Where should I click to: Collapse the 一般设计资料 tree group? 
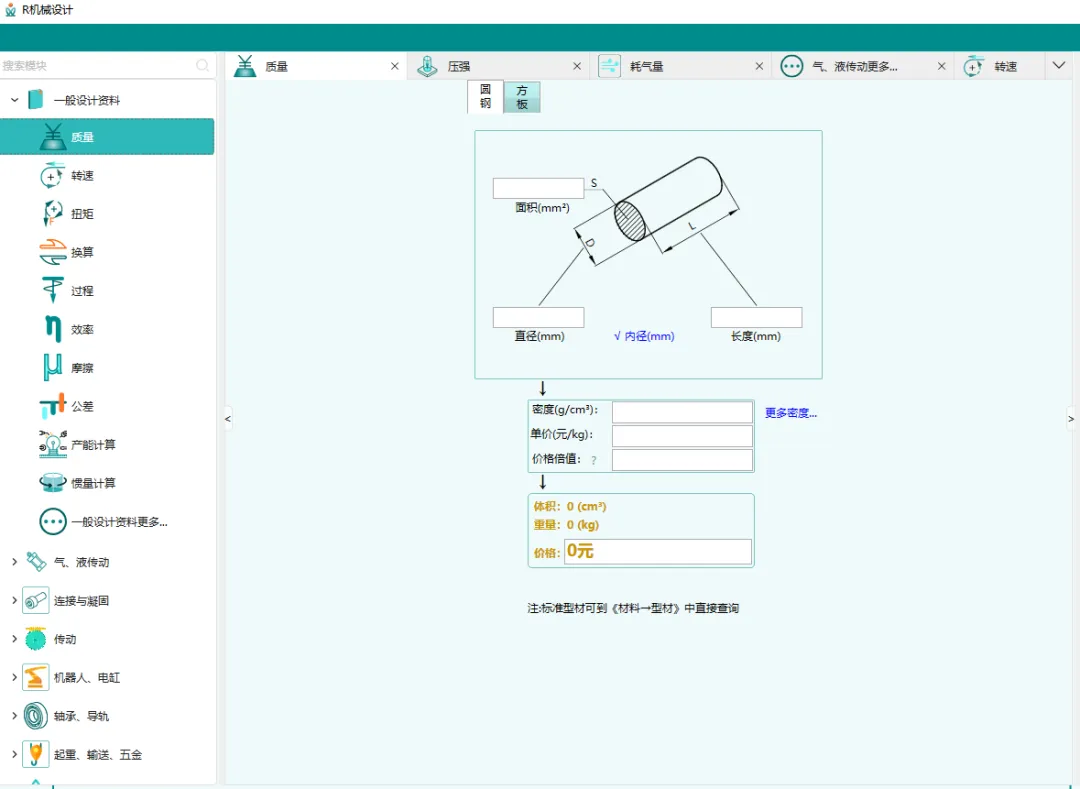click(14, 100)
